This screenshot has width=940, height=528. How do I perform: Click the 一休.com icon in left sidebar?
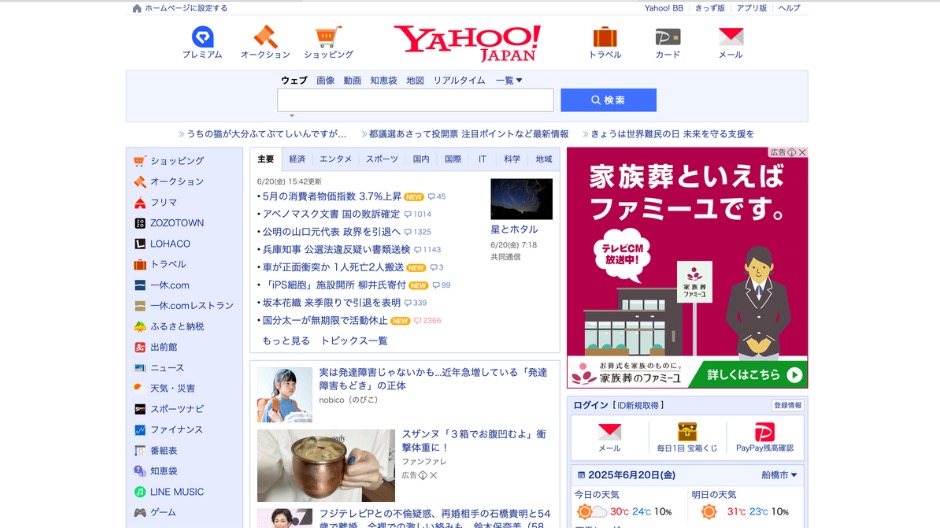[x=140, y=285]
